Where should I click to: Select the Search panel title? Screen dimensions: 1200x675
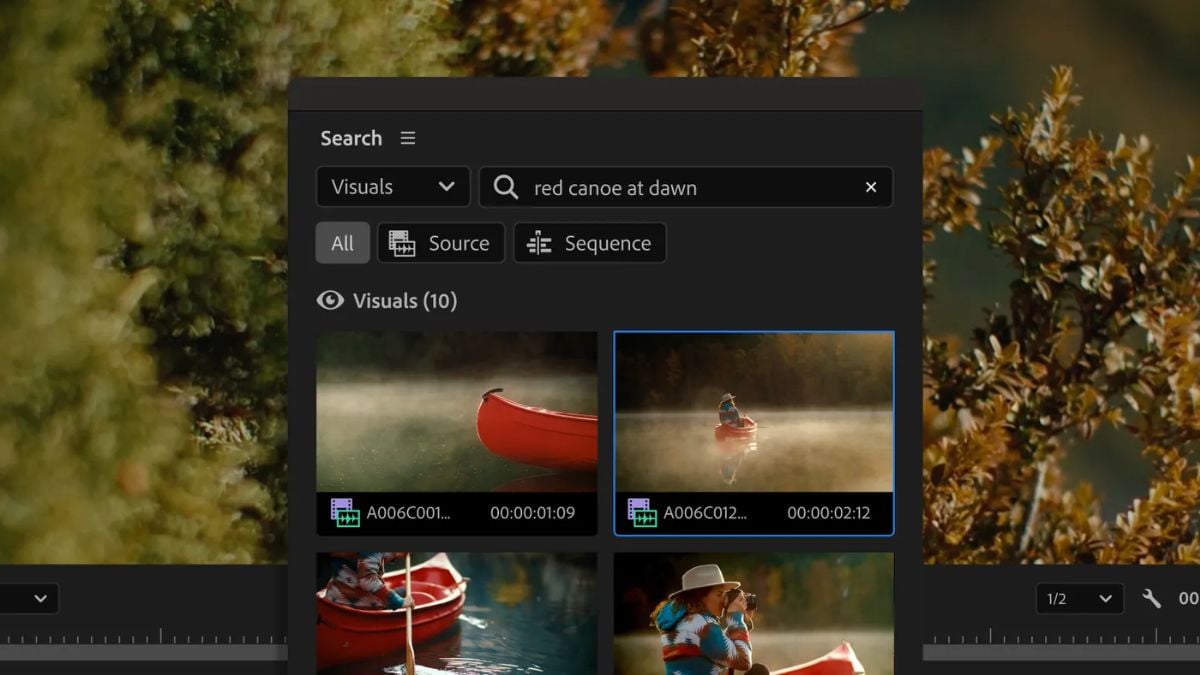pos(350,138)
